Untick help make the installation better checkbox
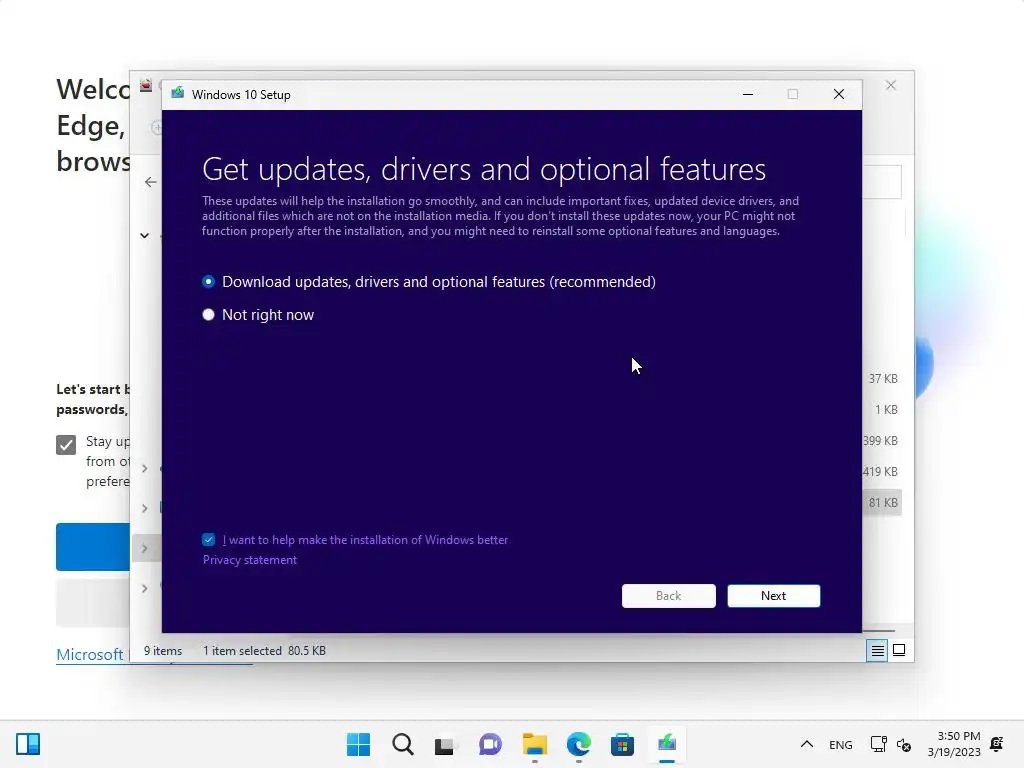Screen dimensions: 1024x768 pyautogui.click(x=208, y=539)
